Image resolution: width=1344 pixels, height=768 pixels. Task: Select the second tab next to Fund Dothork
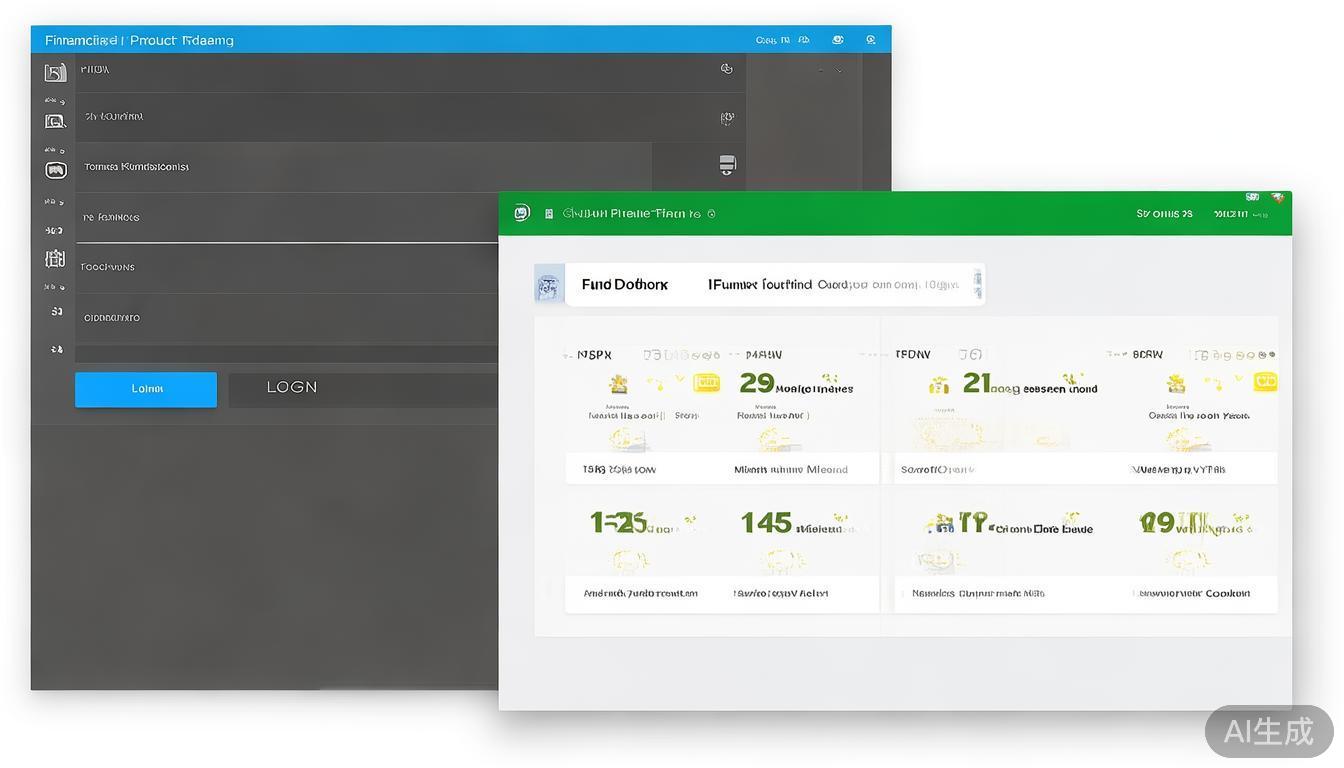760,285
